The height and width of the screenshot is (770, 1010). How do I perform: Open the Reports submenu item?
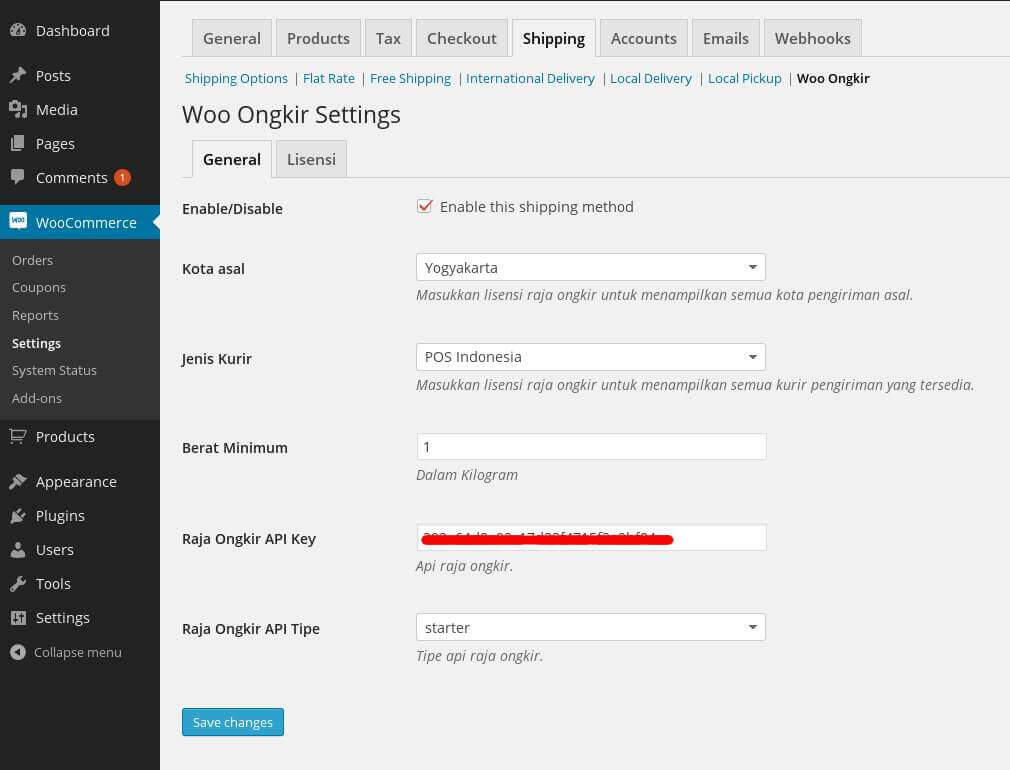pyautogui.click(x=35, y=316)
